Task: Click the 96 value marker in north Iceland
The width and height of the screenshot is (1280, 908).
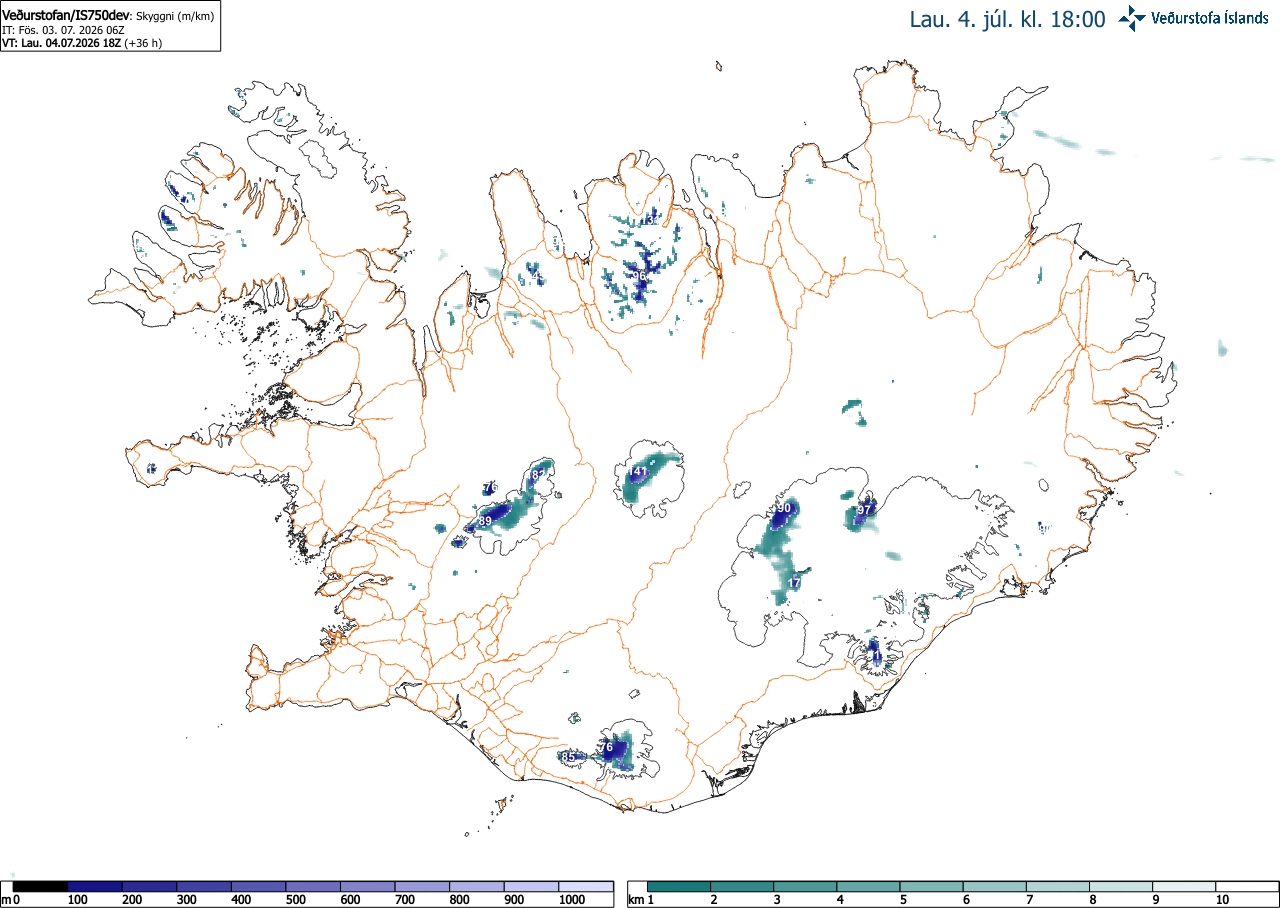Action: 639,276
